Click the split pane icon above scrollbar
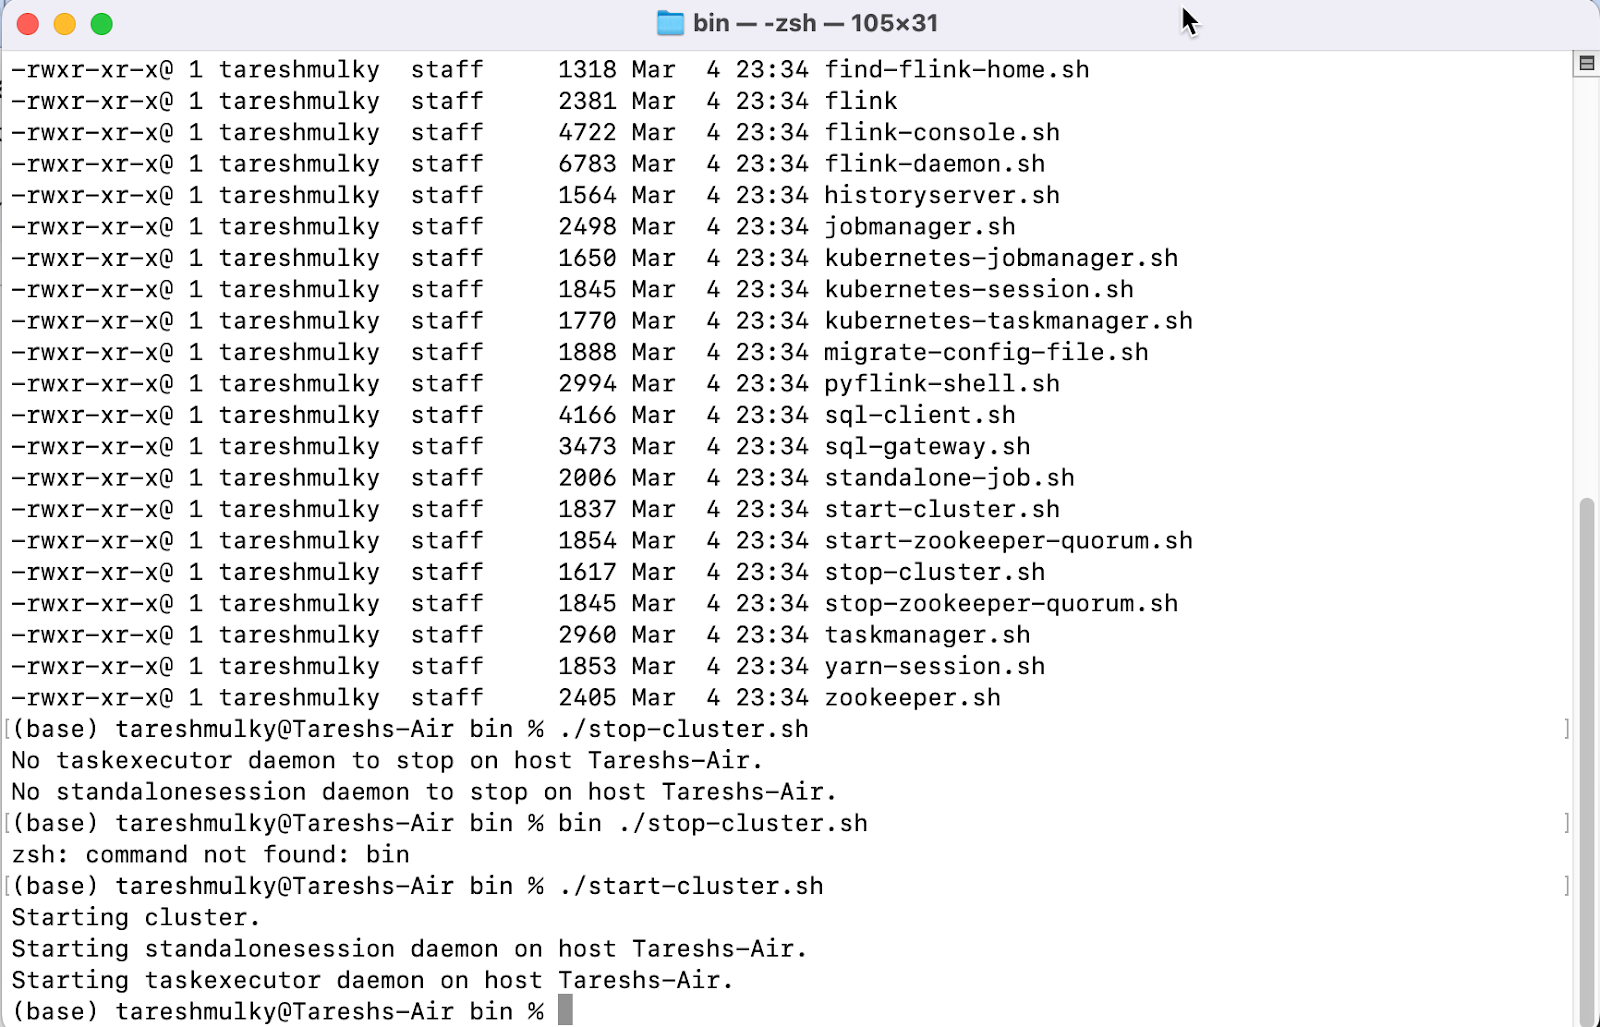1600x1027 pixels. 1586,64
